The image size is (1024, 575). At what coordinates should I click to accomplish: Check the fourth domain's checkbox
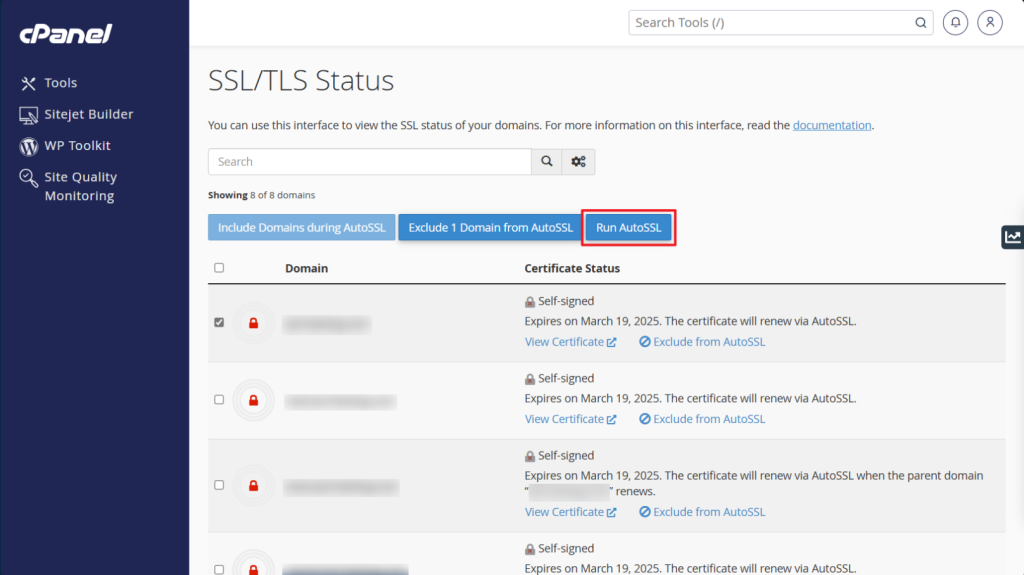tap(219, 570)
